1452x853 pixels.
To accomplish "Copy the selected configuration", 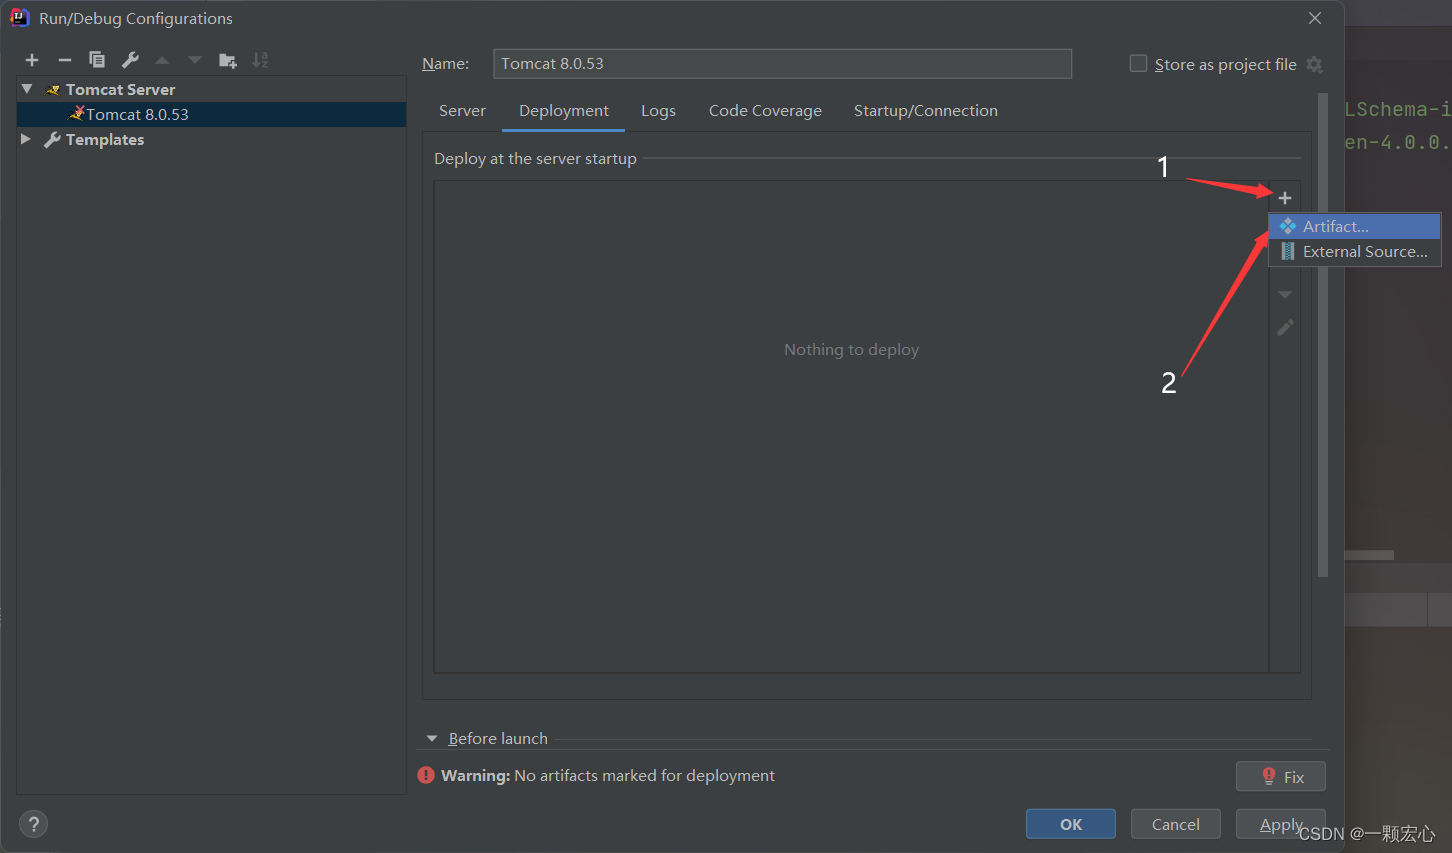I will pos(97,60).
